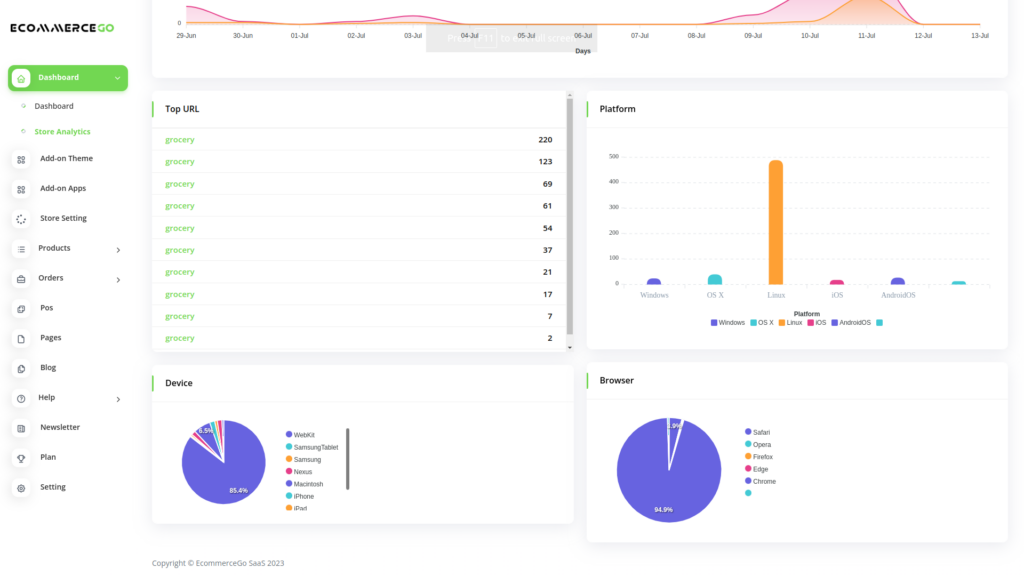Click the Linux orange legend swatch
The height and width of the screenshot is (576, 1024).
pos(780,322)
